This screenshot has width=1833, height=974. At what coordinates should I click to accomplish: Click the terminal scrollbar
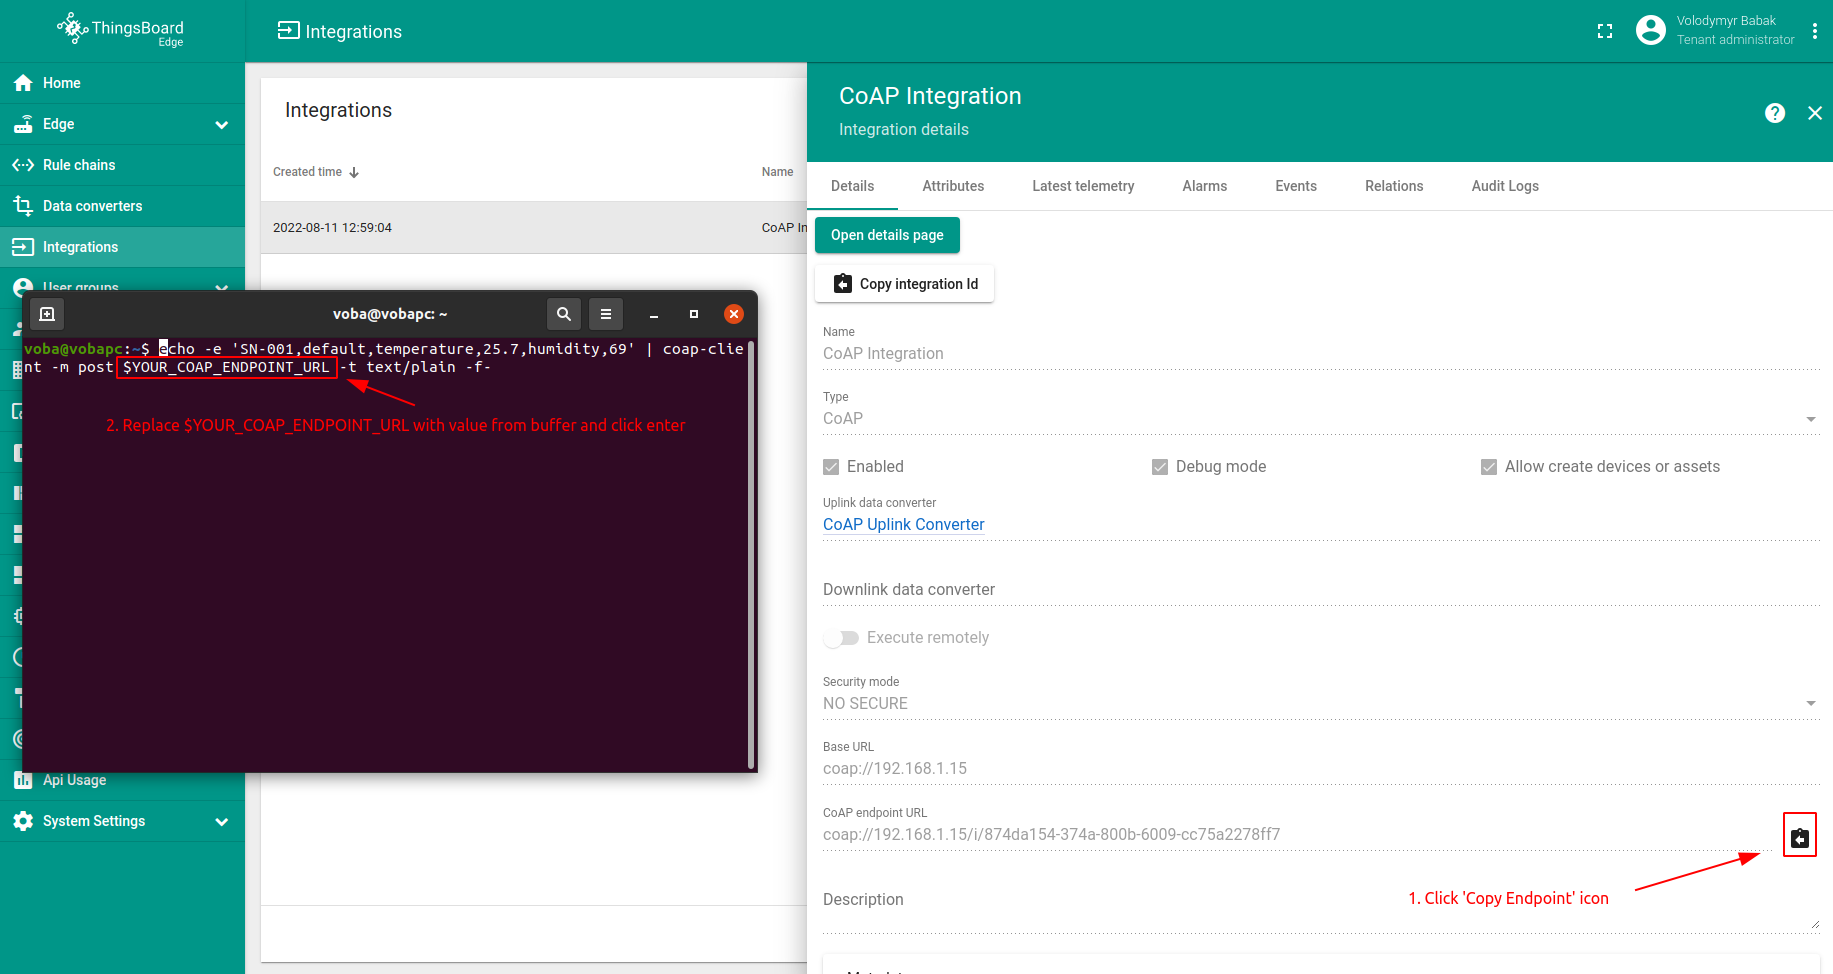point(751,554)
